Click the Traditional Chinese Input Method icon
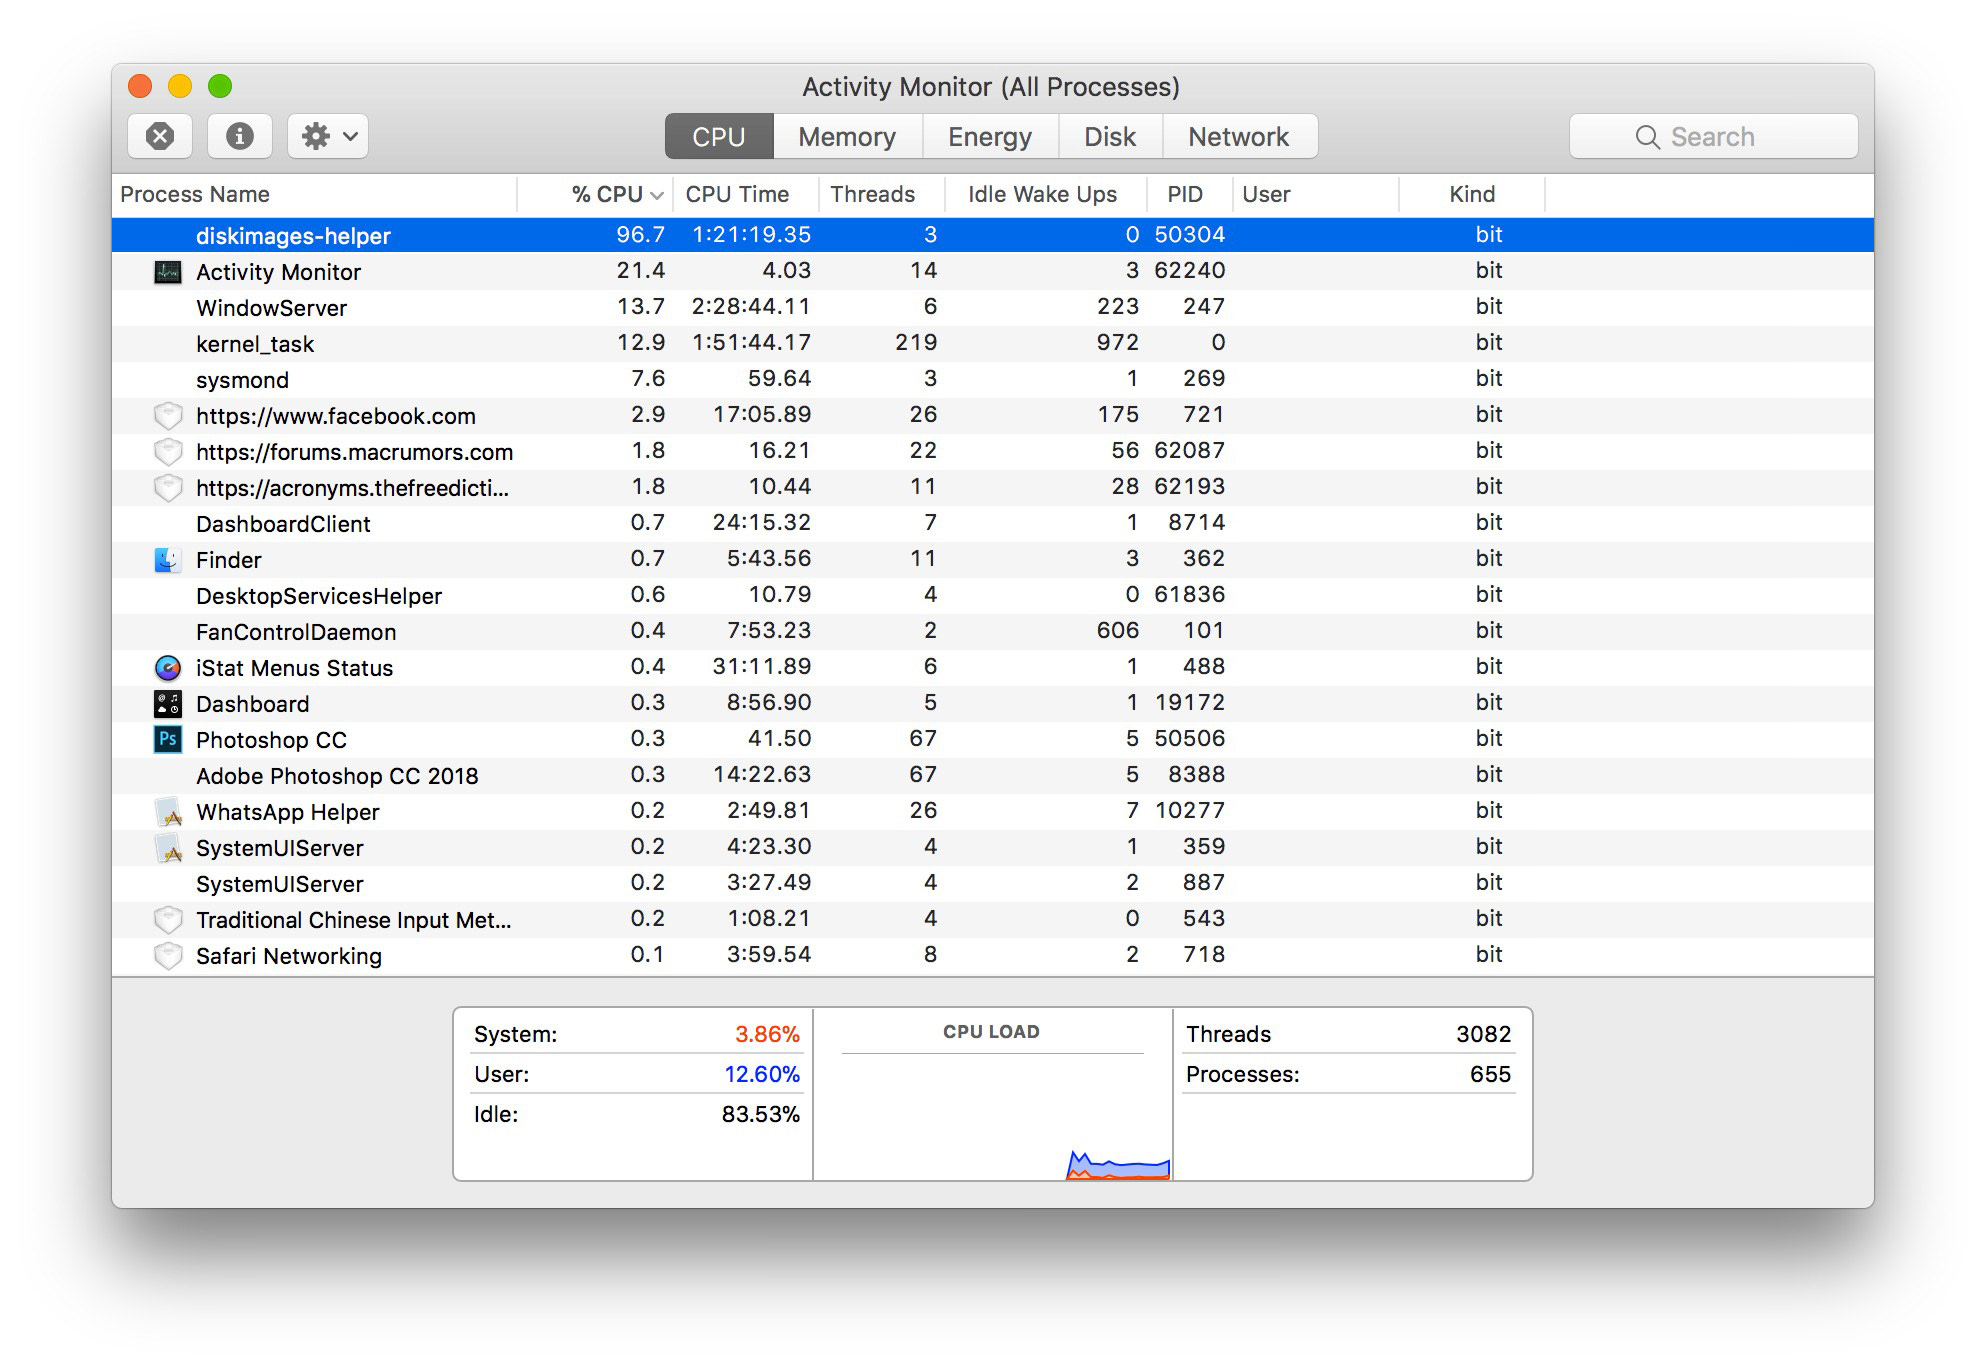Image resolution: width=1986 pixels, height=1368 pixels. click(x=167, y=920)
